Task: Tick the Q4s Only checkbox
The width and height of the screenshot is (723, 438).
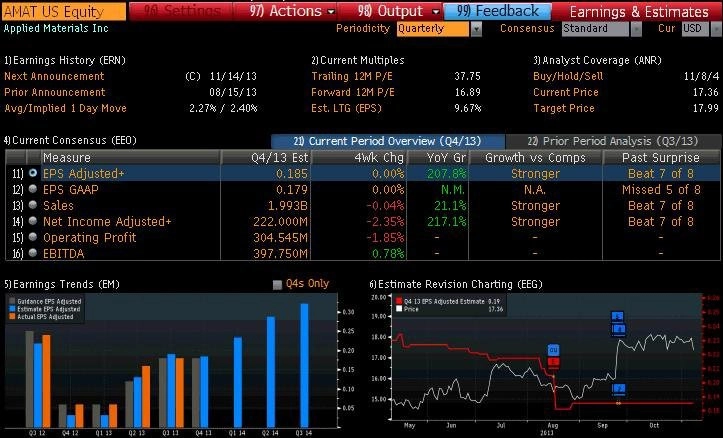Action: coord(277,284)
